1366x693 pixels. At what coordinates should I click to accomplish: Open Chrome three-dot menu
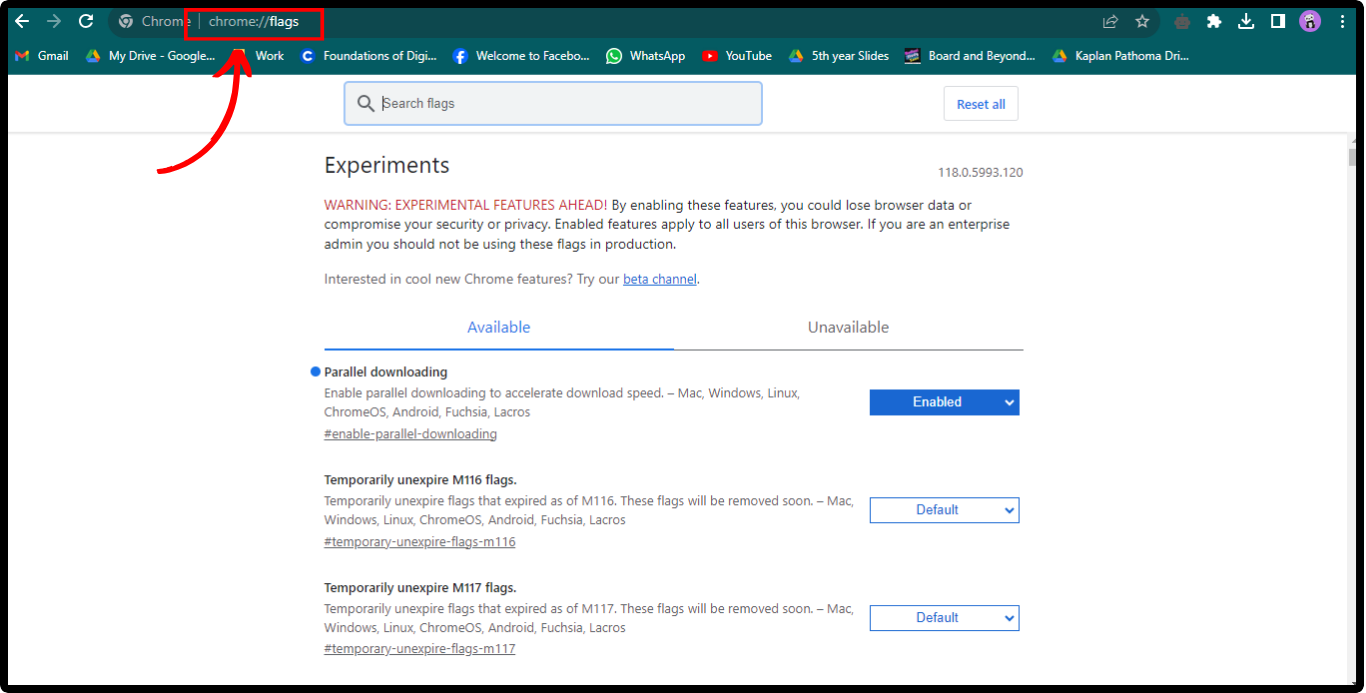[x=1342, y=21]
